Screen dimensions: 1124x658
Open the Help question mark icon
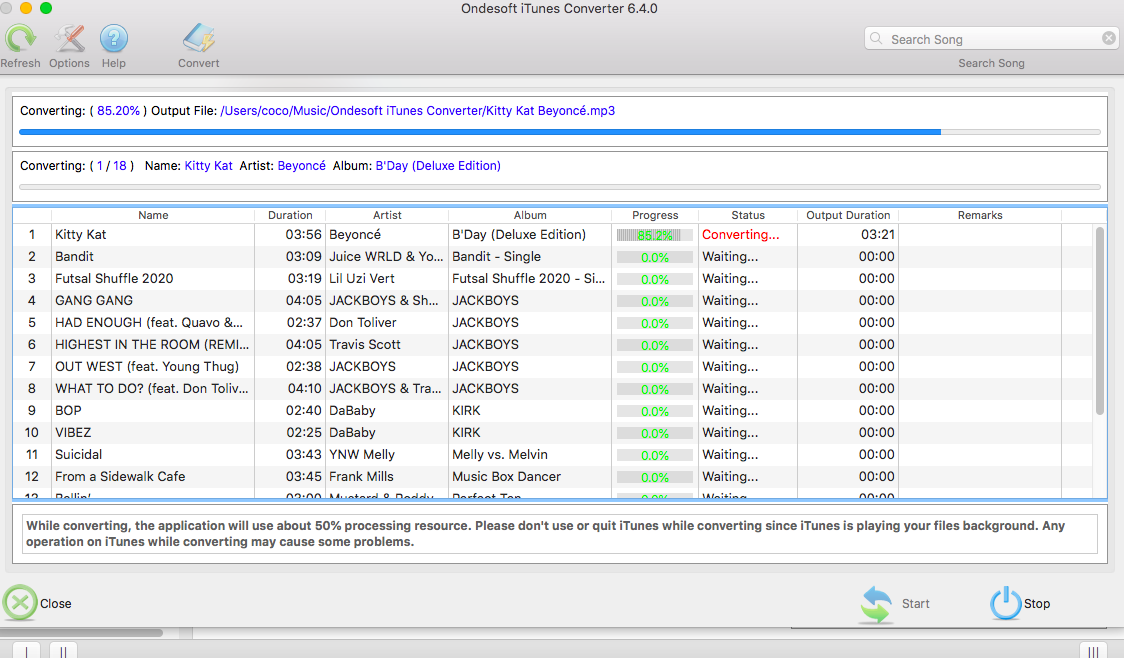(113, 39)
